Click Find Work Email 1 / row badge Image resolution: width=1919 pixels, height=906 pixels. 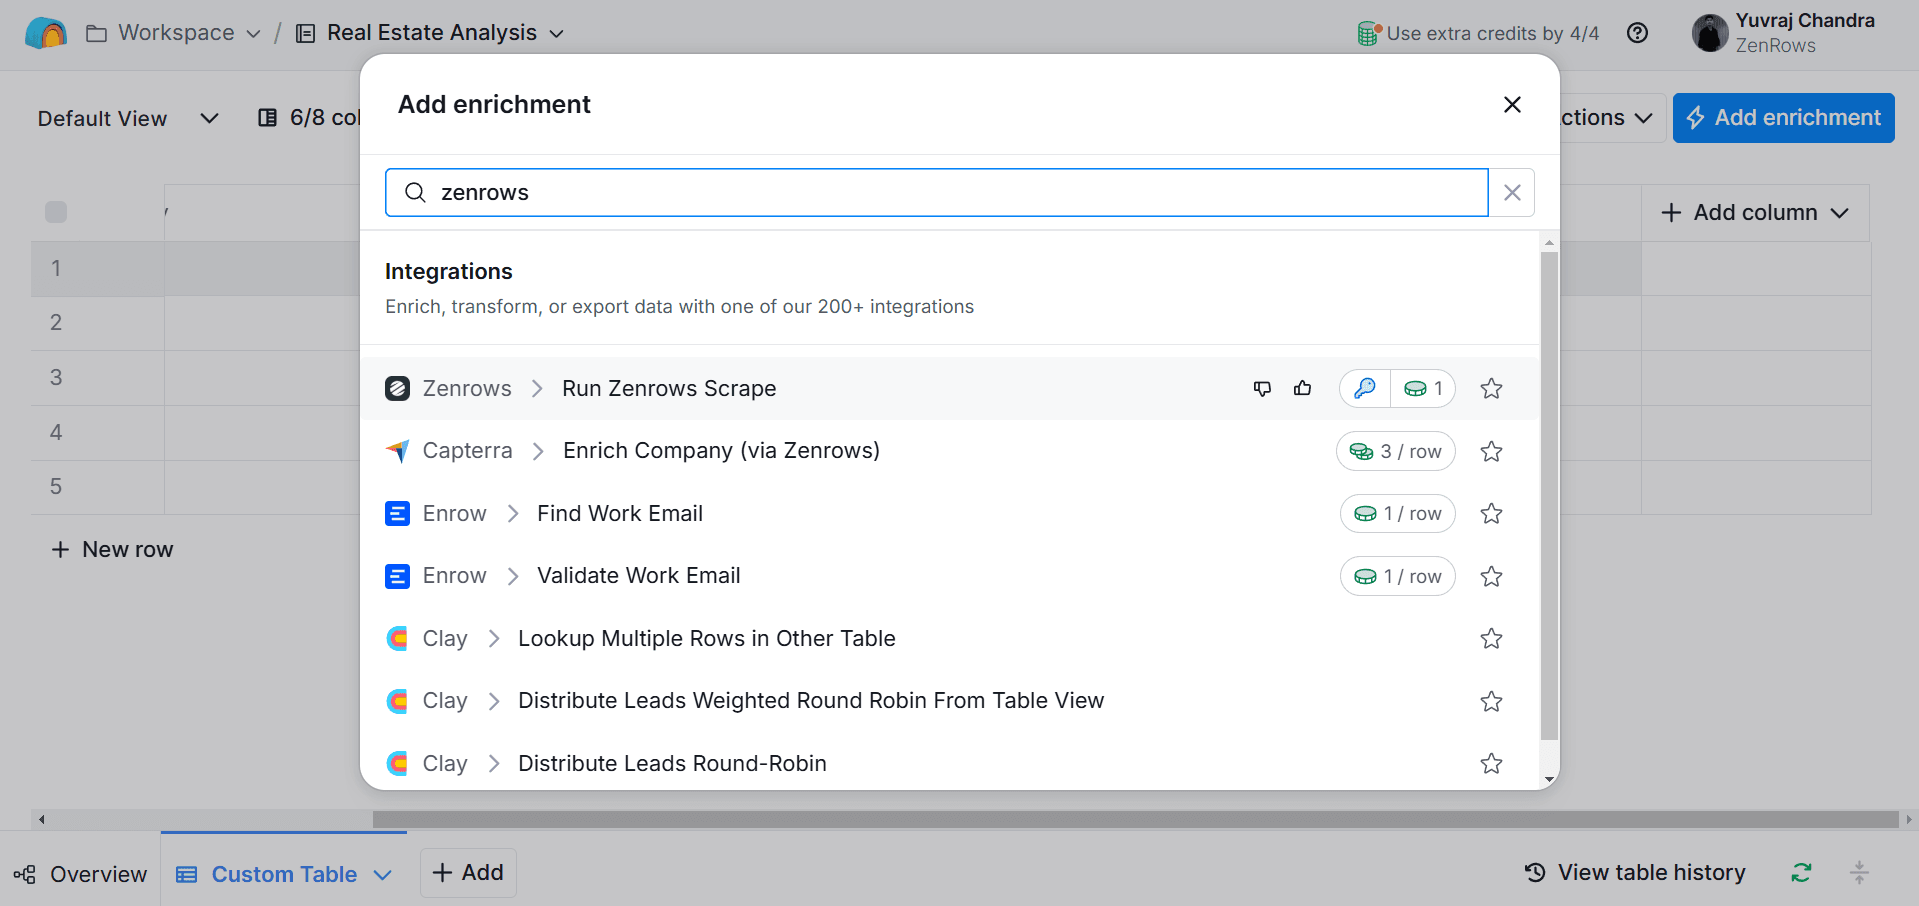[x=1397, y=513]
